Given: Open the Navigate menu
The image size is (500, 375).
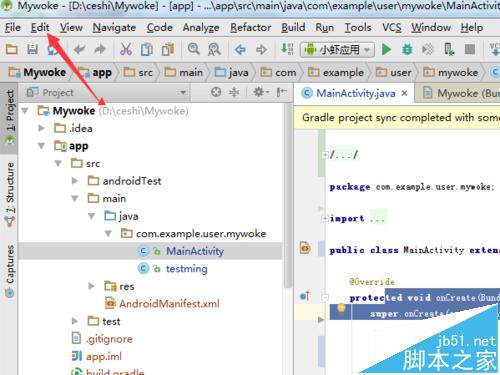Looking at the screenshot, I should coord(114,27).
